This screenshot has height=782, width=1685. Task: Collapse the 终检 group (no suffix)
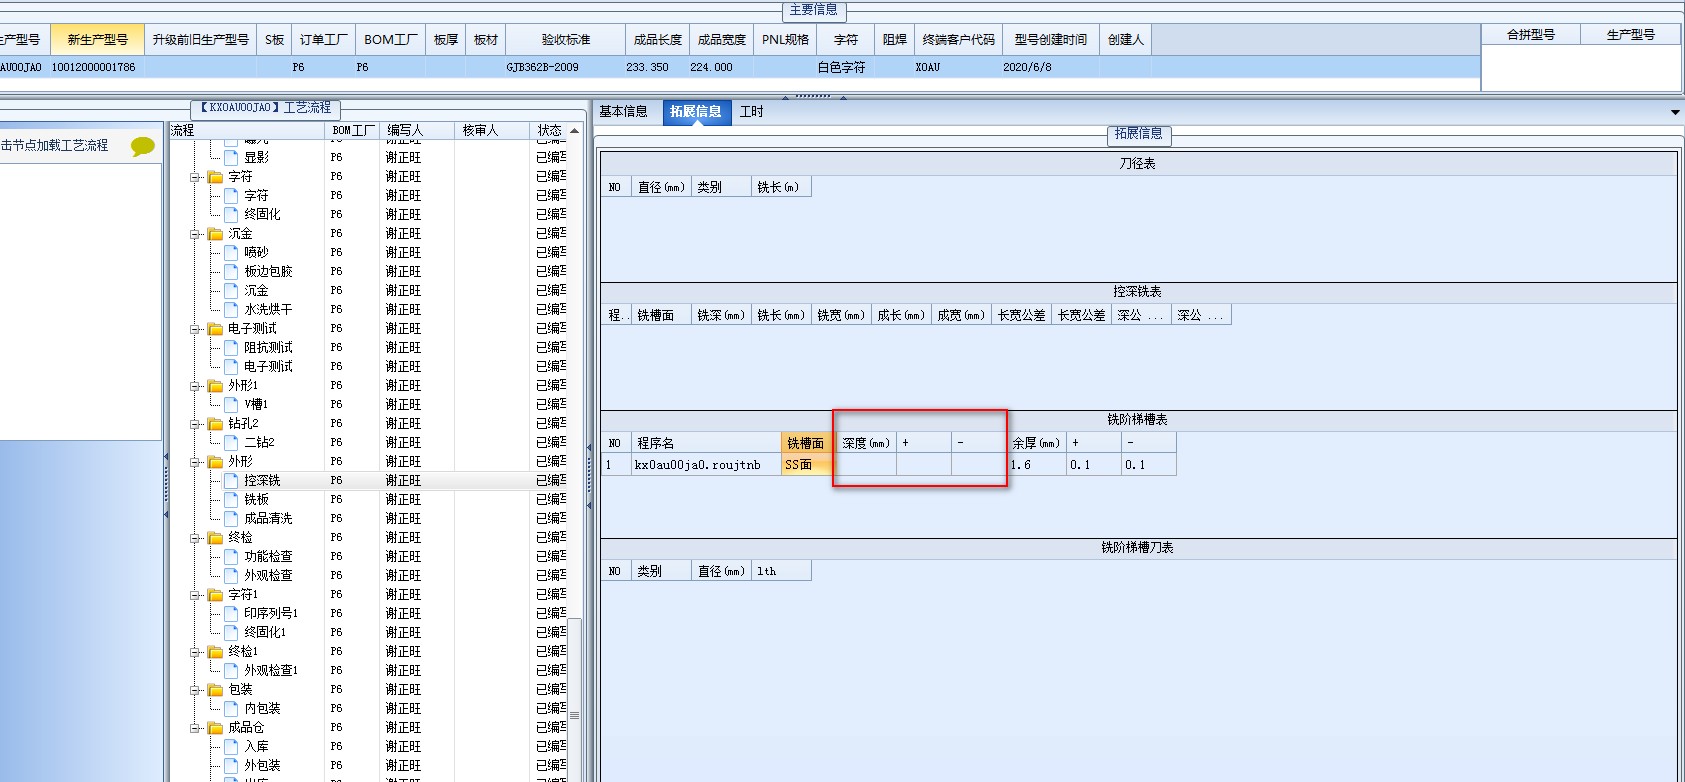tap(196, 538)
